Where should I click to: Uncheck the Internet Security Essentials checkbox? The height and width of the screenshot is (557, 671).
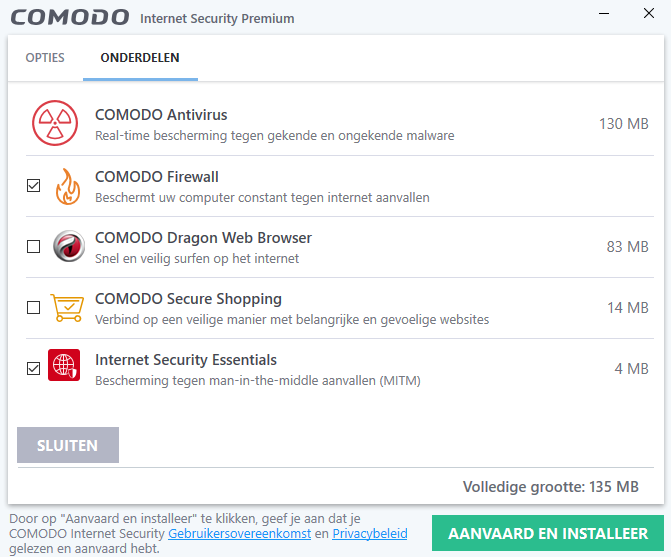pyautogui.click(x=34, y=368)
